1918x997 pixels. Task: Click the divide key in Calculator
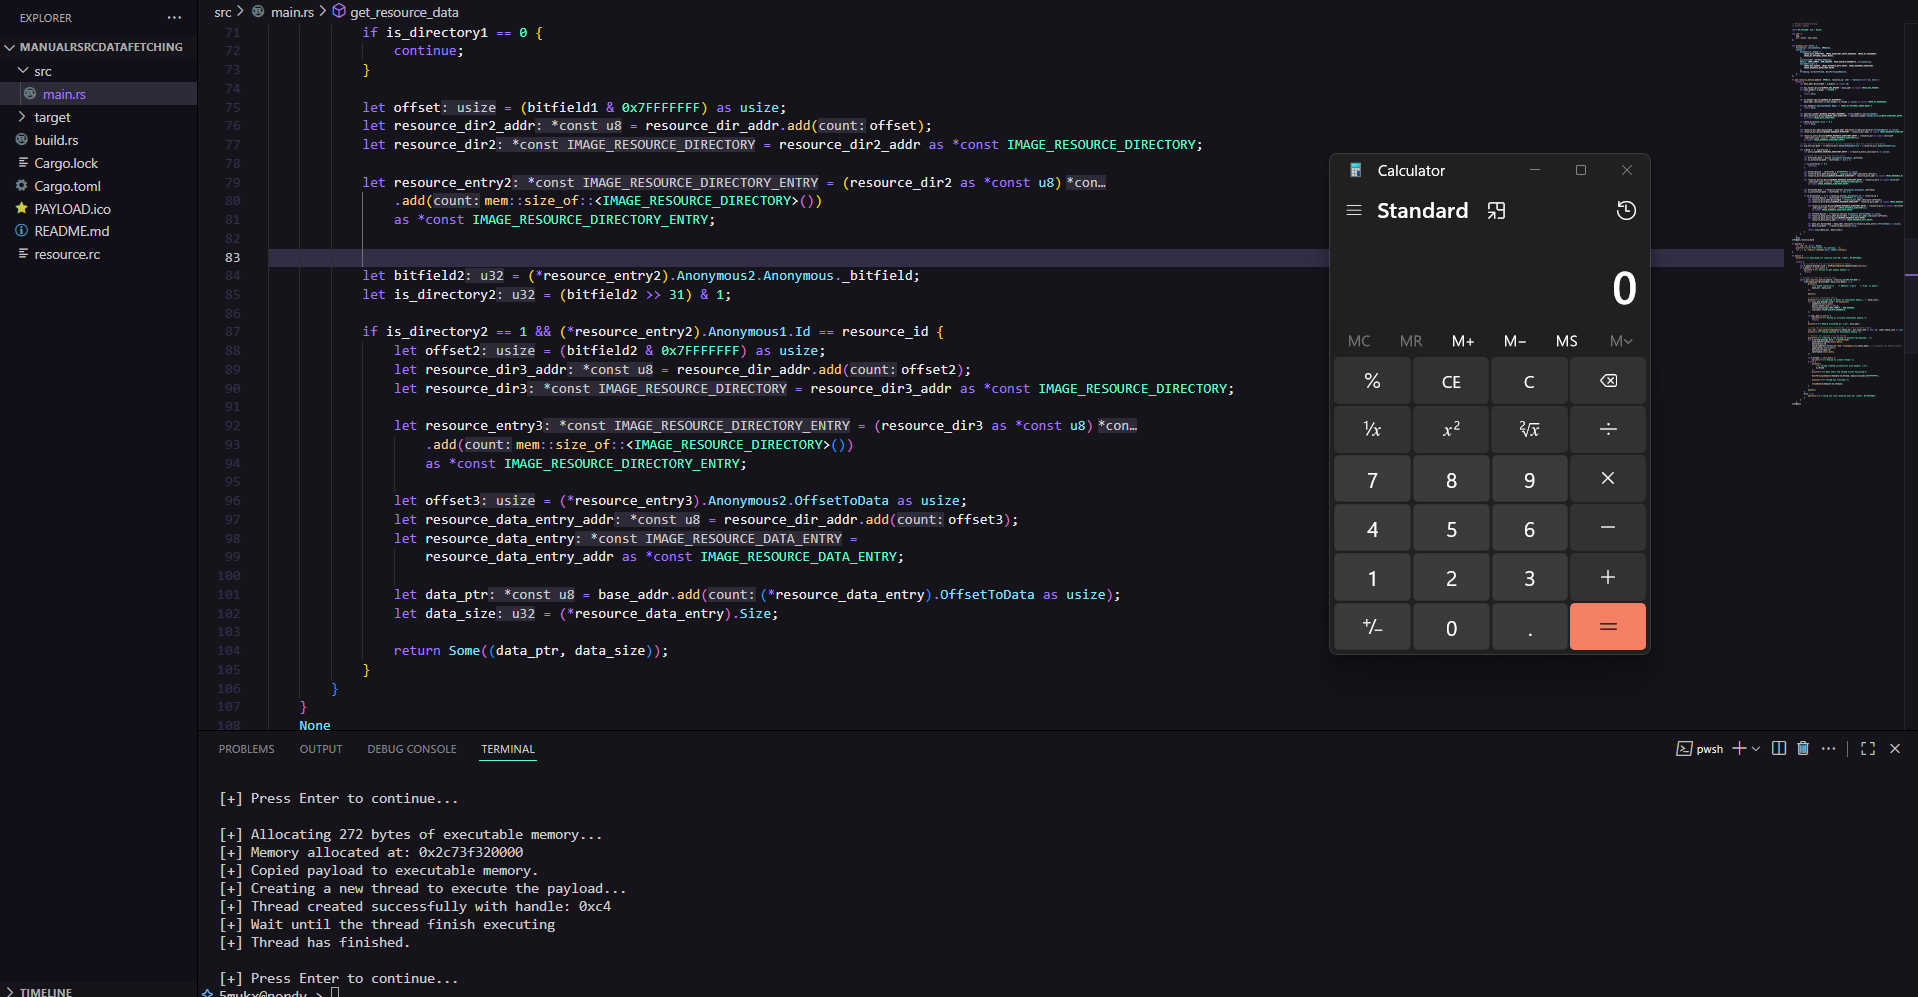[1608, 429]
